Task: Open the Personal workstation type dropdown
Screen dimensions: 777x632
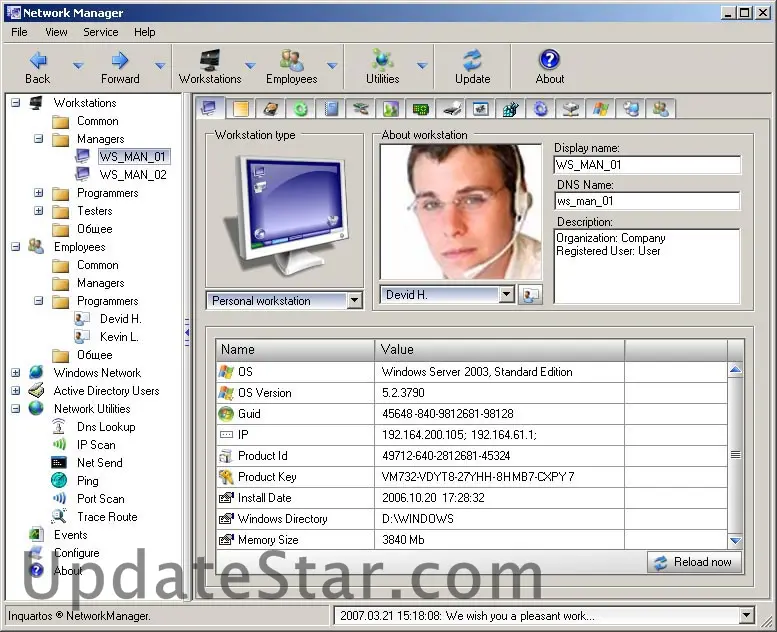Action: coord(354,300)
